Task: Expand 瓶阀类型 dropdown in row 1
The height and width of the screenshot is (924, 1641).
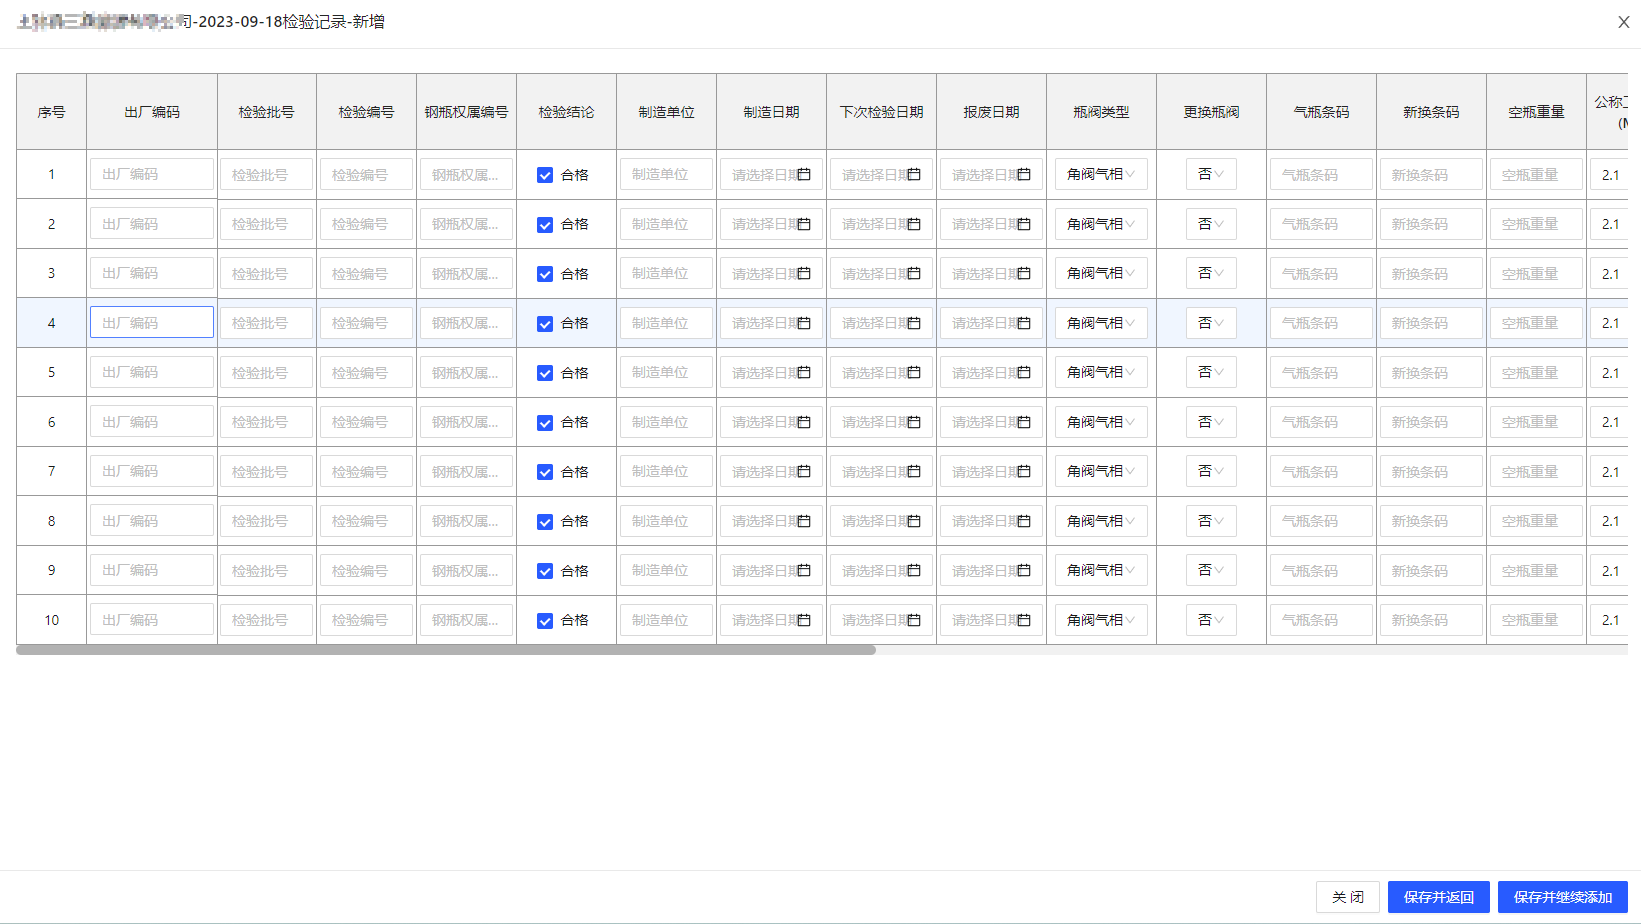Action: pos(1101,174)
